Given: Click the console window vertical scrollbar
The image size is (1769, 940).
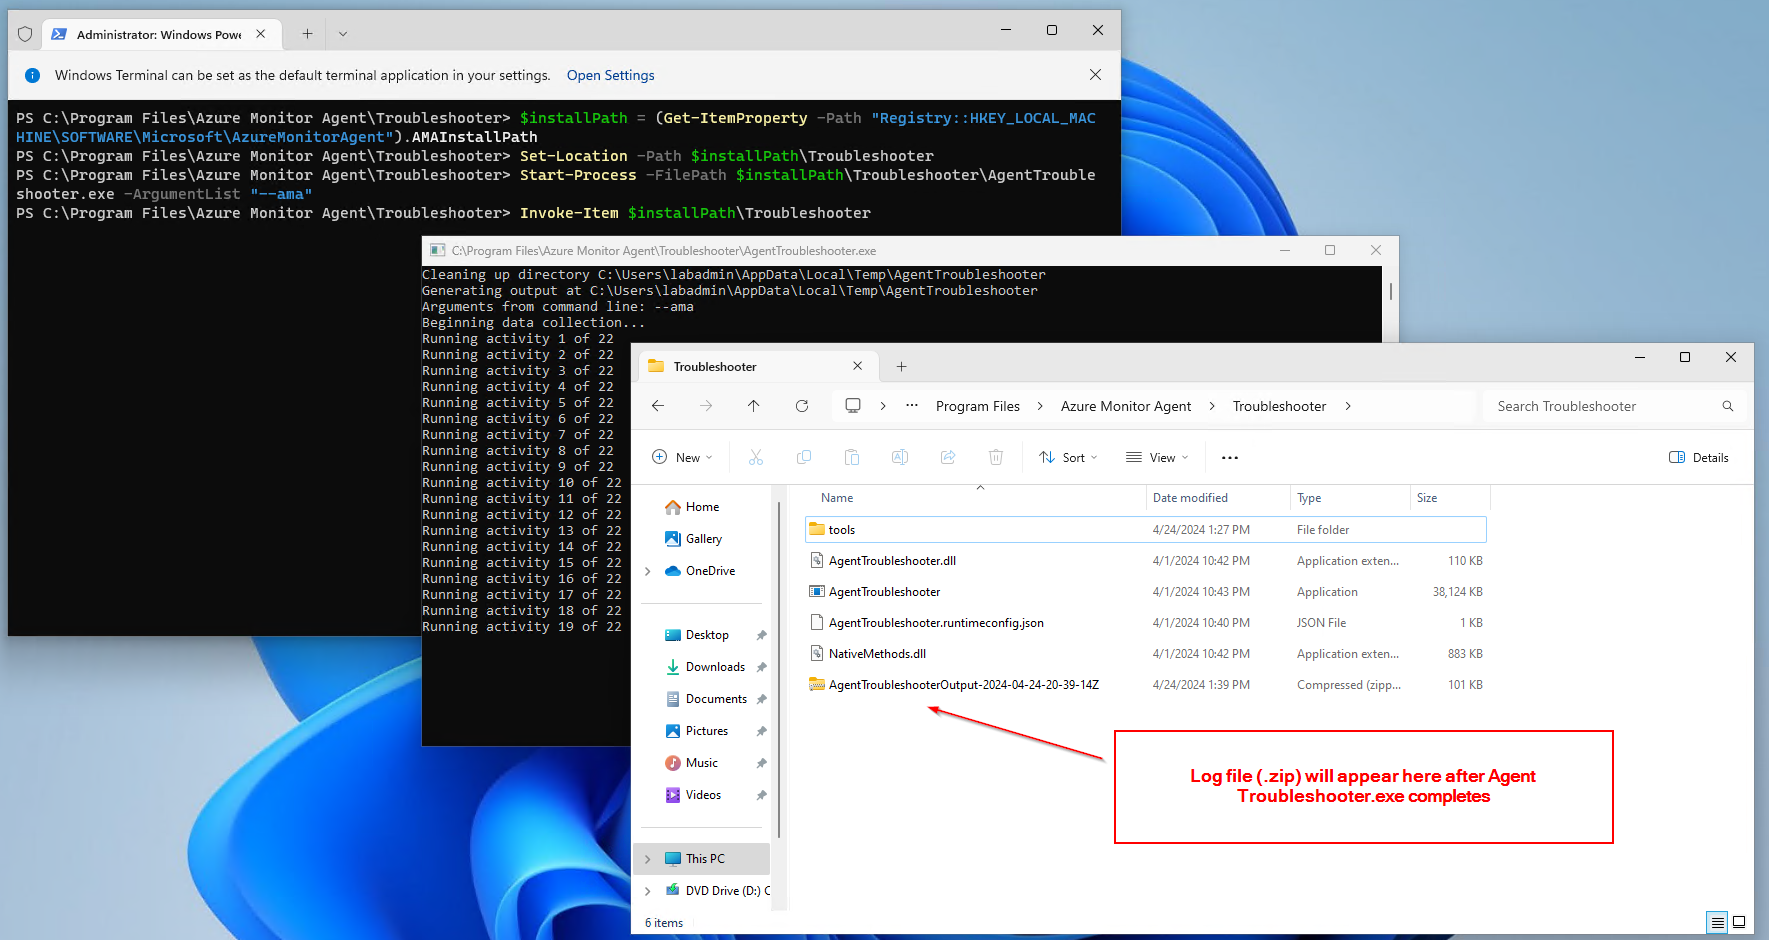Looking at the screenshot, I should (x=1390, y=292).
